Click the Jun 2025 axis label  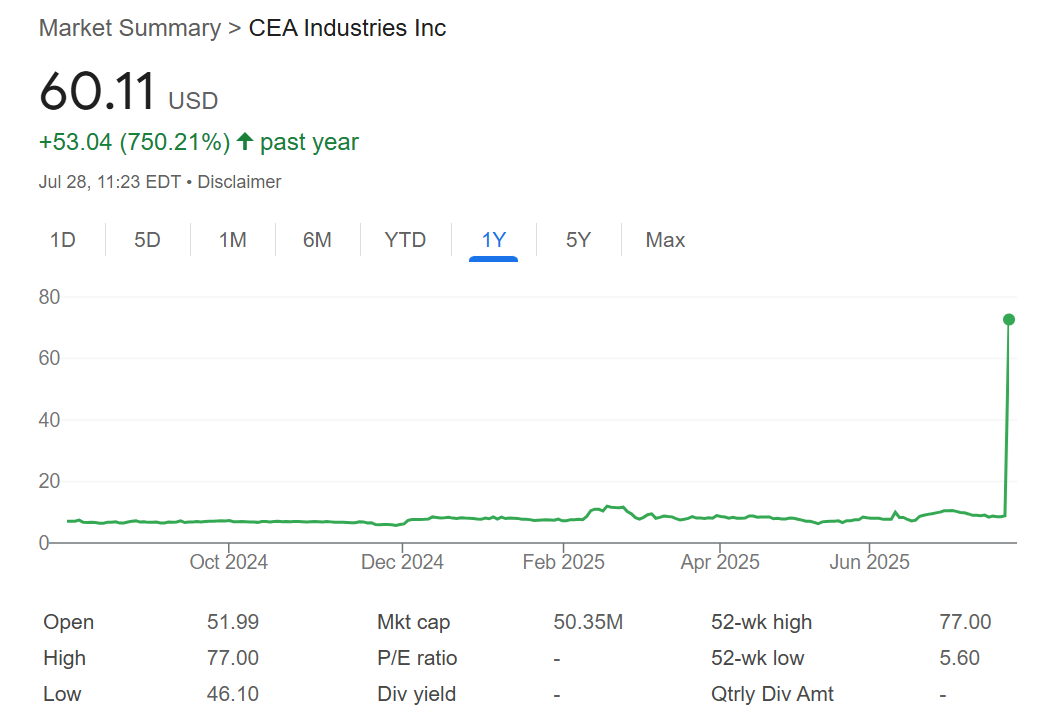pyautogui.click(x=870, y=562)
